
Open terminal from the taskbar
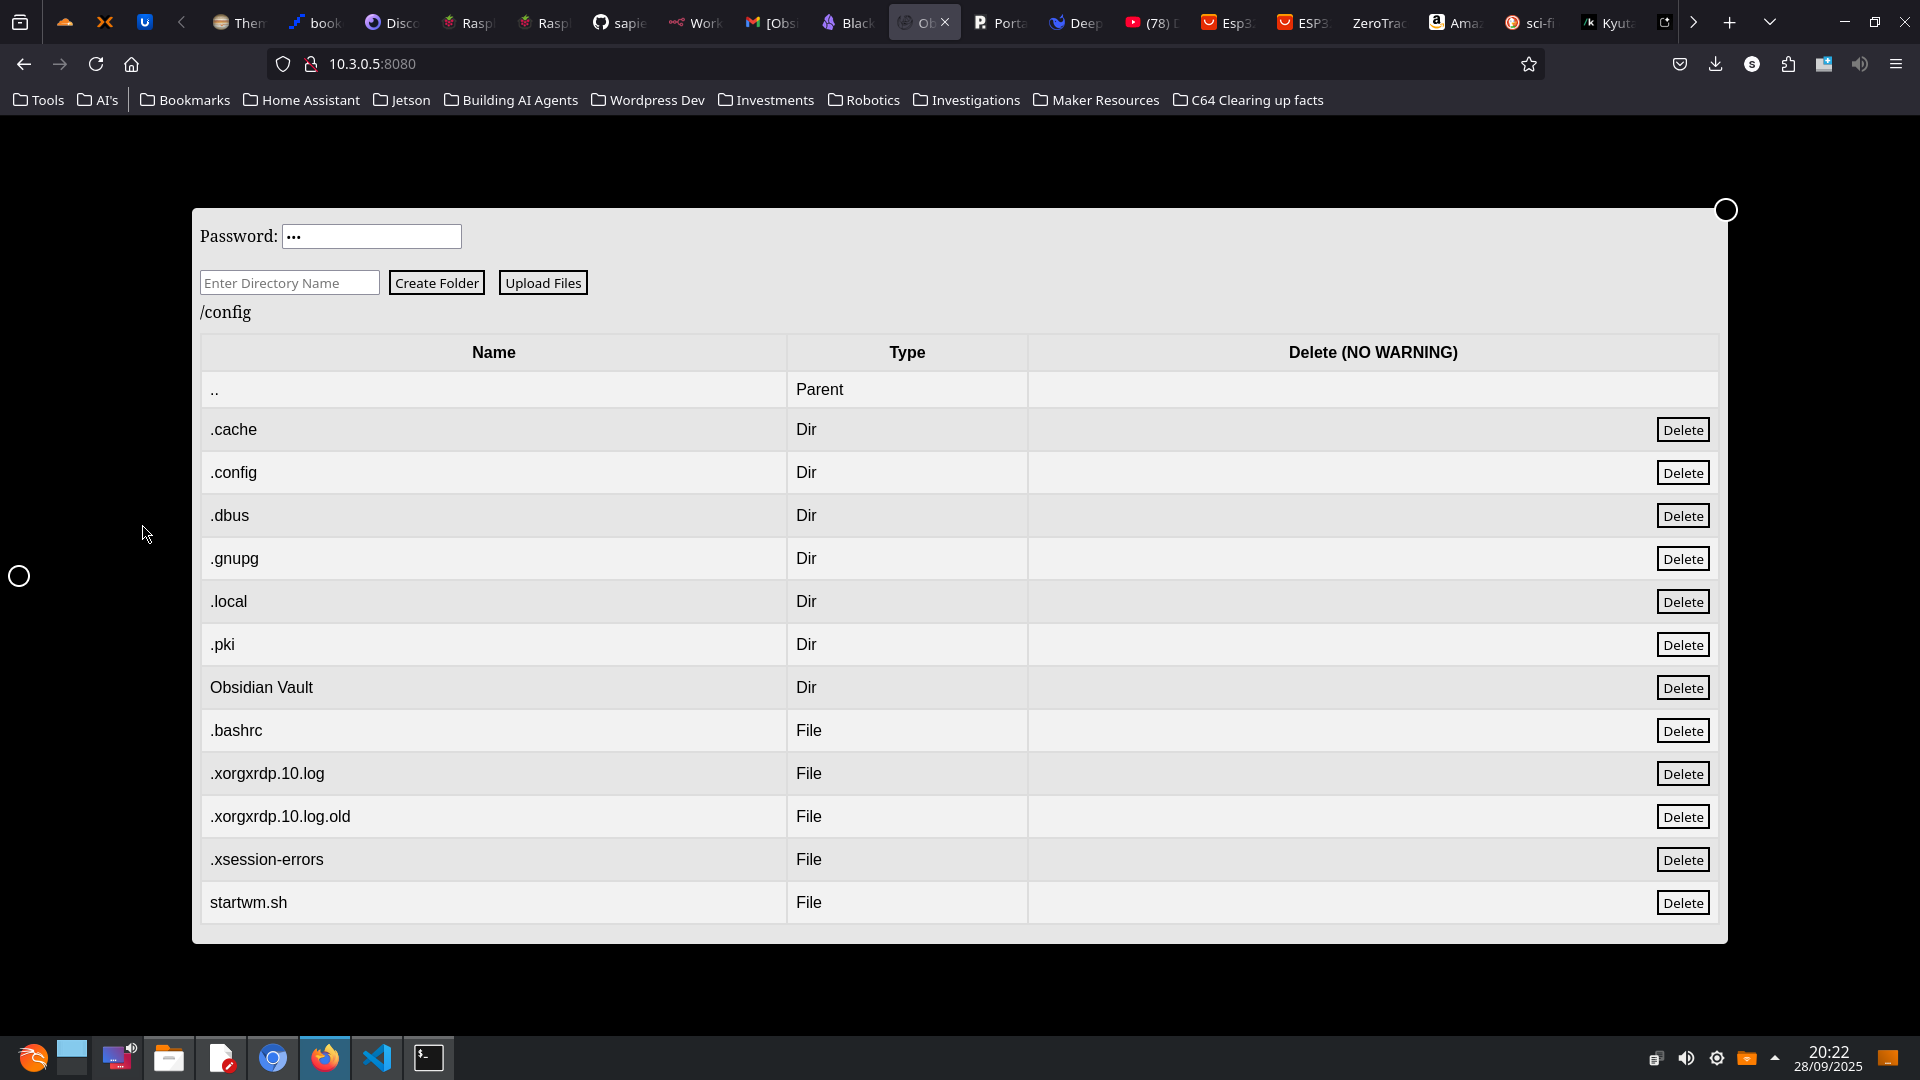(x=429, y=1058)
